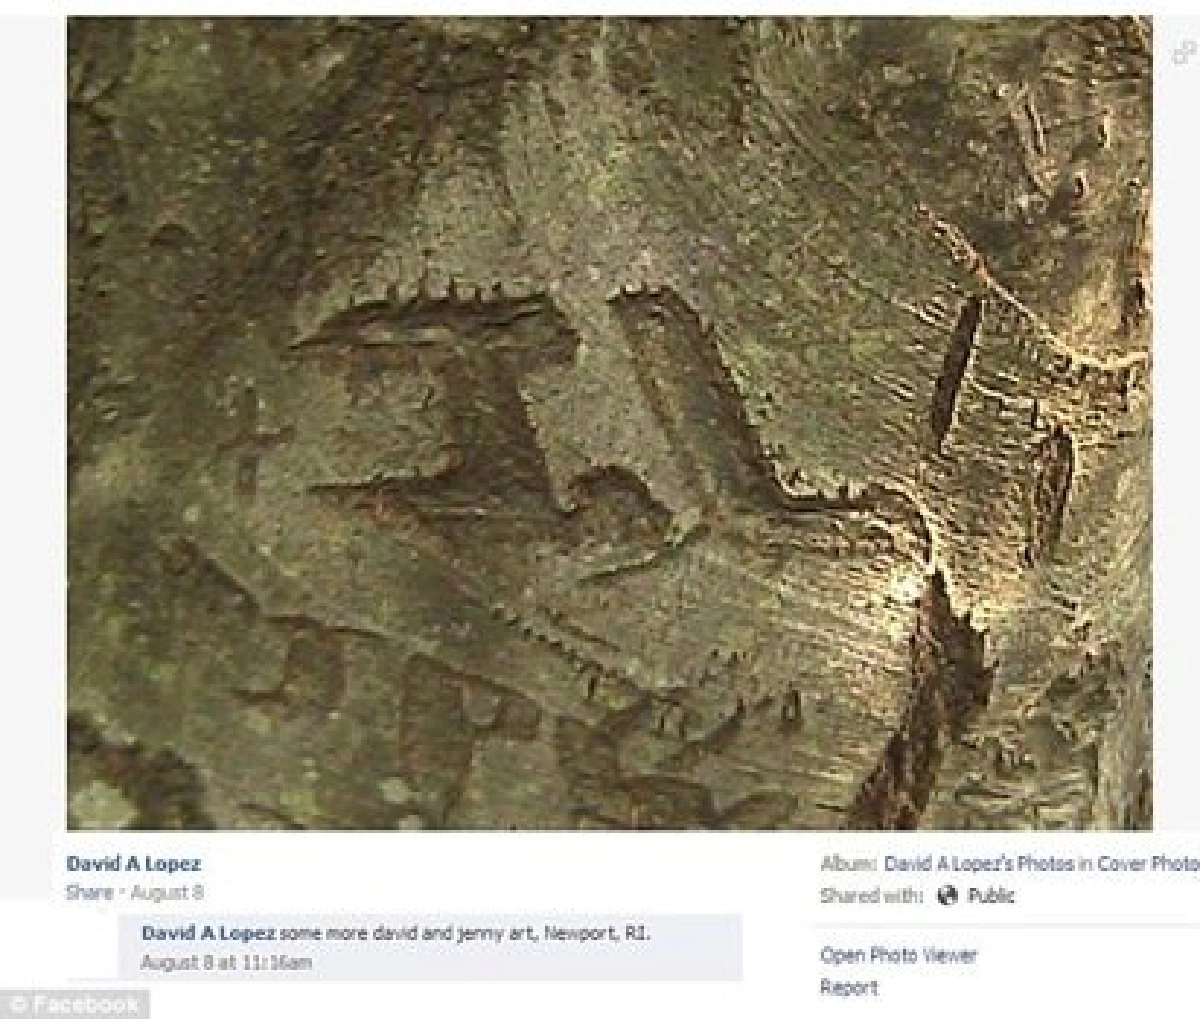Click the Public globe icon
This screenshot has height=1019, width=1200.
tap(948, 896)
